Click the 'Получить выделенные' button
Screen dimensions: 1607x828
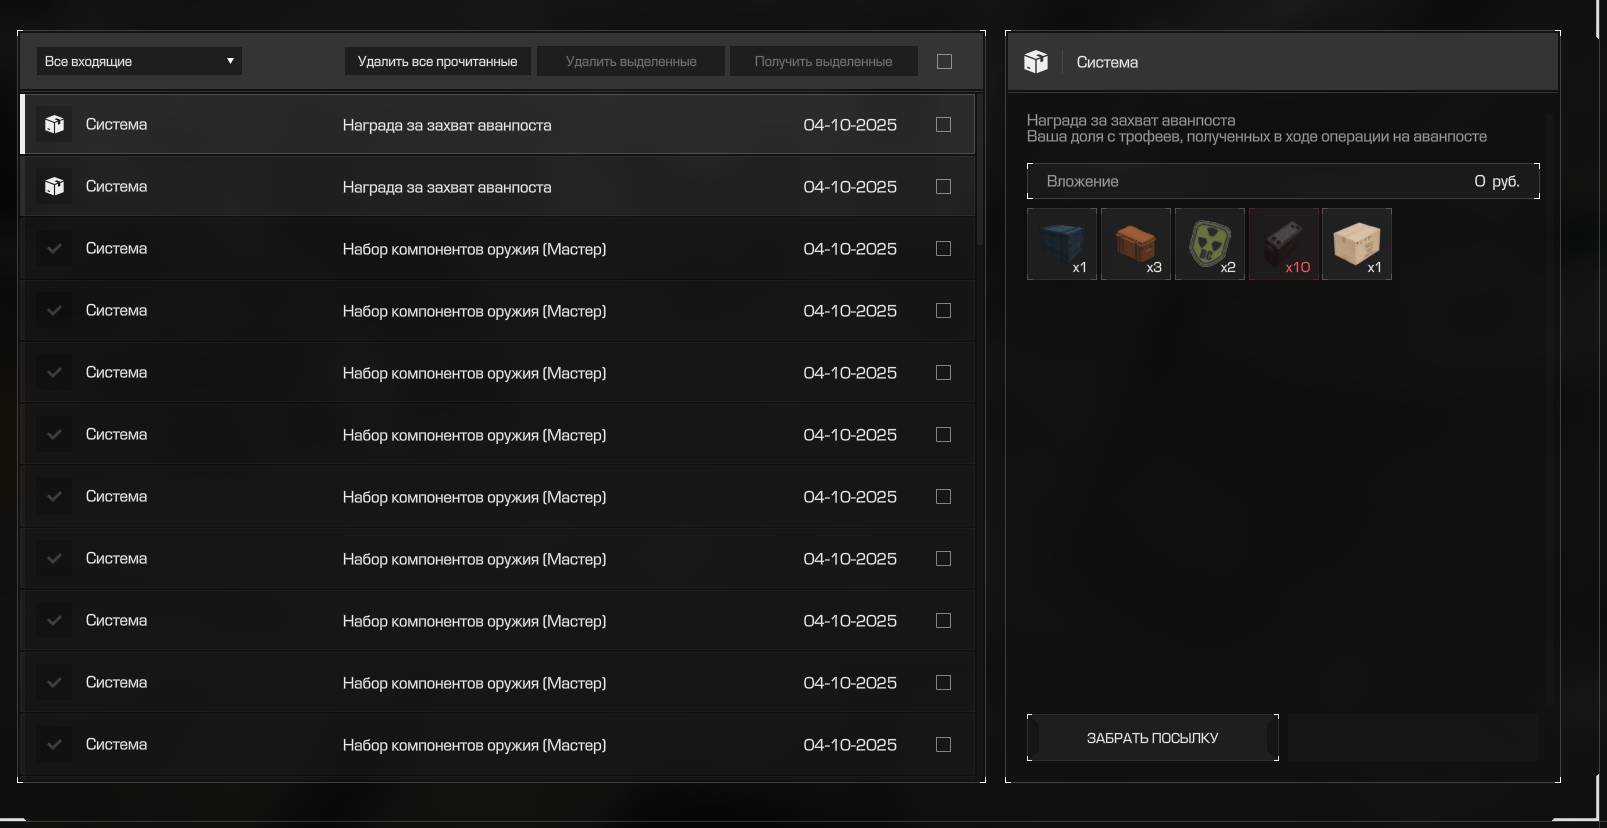point(823,61)
